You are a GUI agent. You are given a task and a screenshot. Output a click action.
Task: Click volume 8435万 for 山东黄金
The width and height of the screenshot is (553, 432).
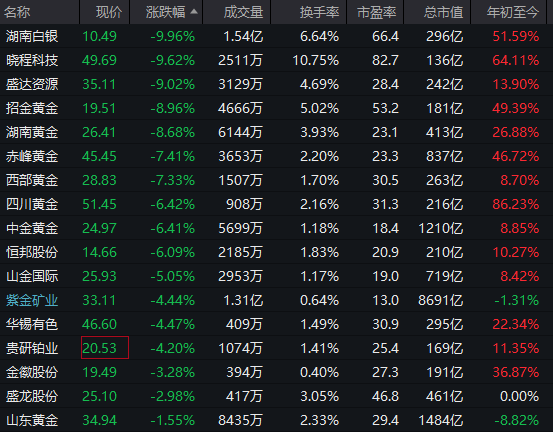241,420
